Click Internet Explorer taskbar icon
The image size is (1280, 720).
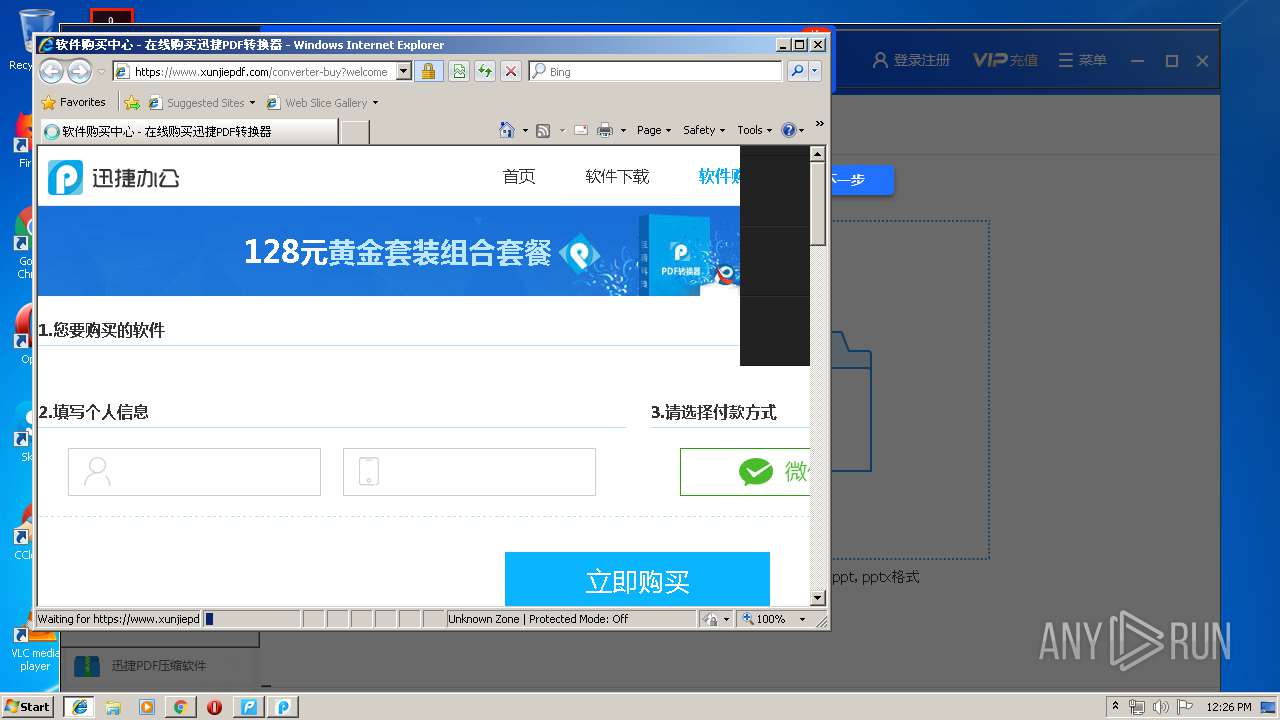tap(79, 706)
